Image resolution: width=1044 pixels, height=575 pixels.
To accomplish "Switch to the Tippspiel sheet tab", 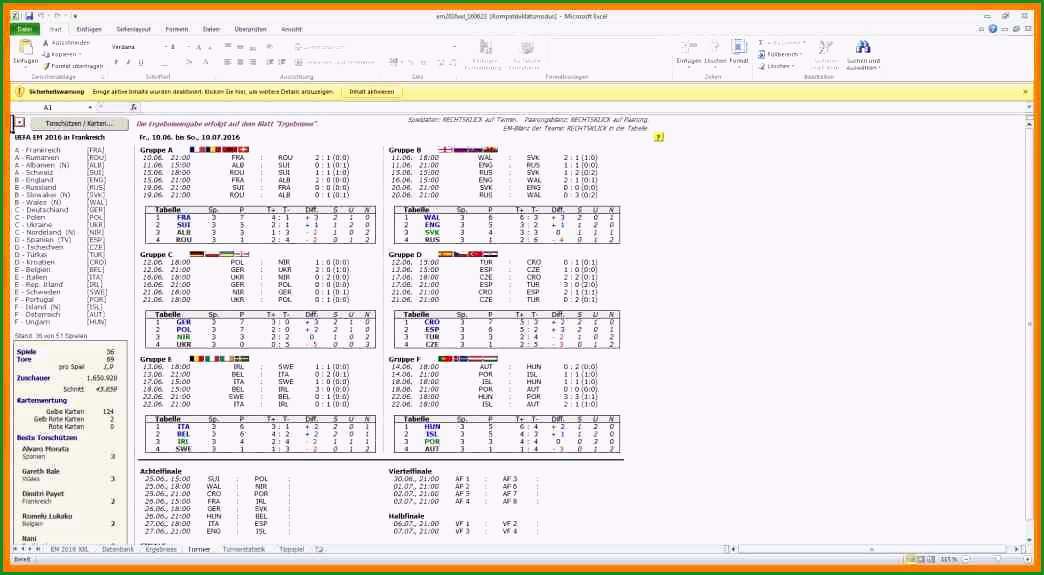I will (x=292, y=549).
